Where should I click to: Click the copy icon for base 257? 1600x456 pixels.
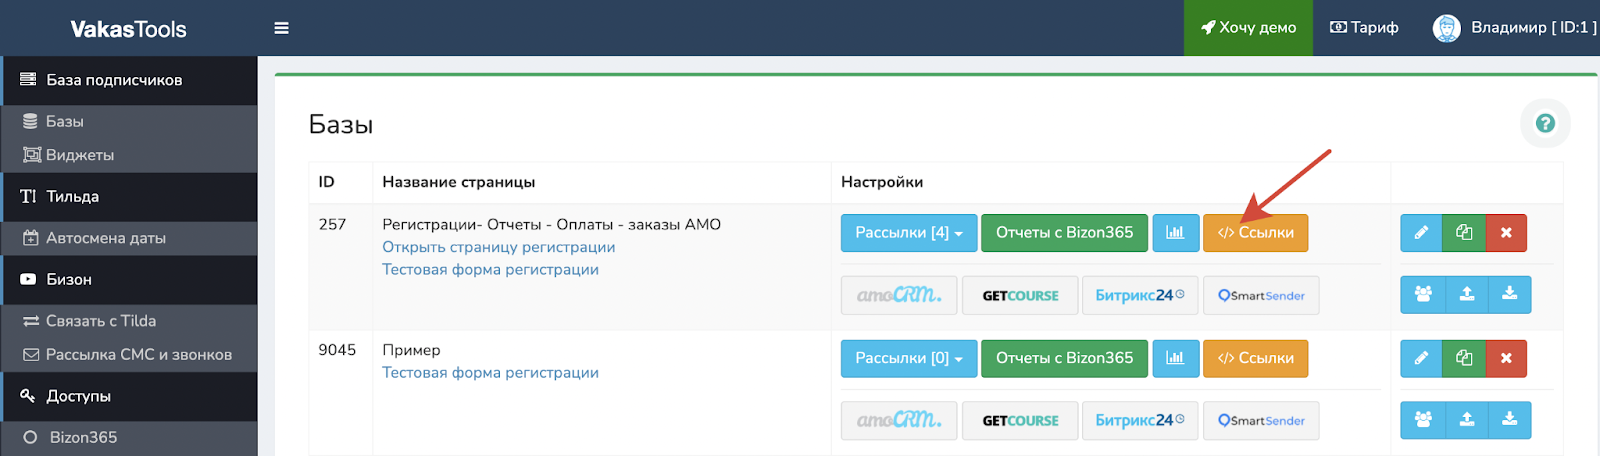click(1464, 233)
